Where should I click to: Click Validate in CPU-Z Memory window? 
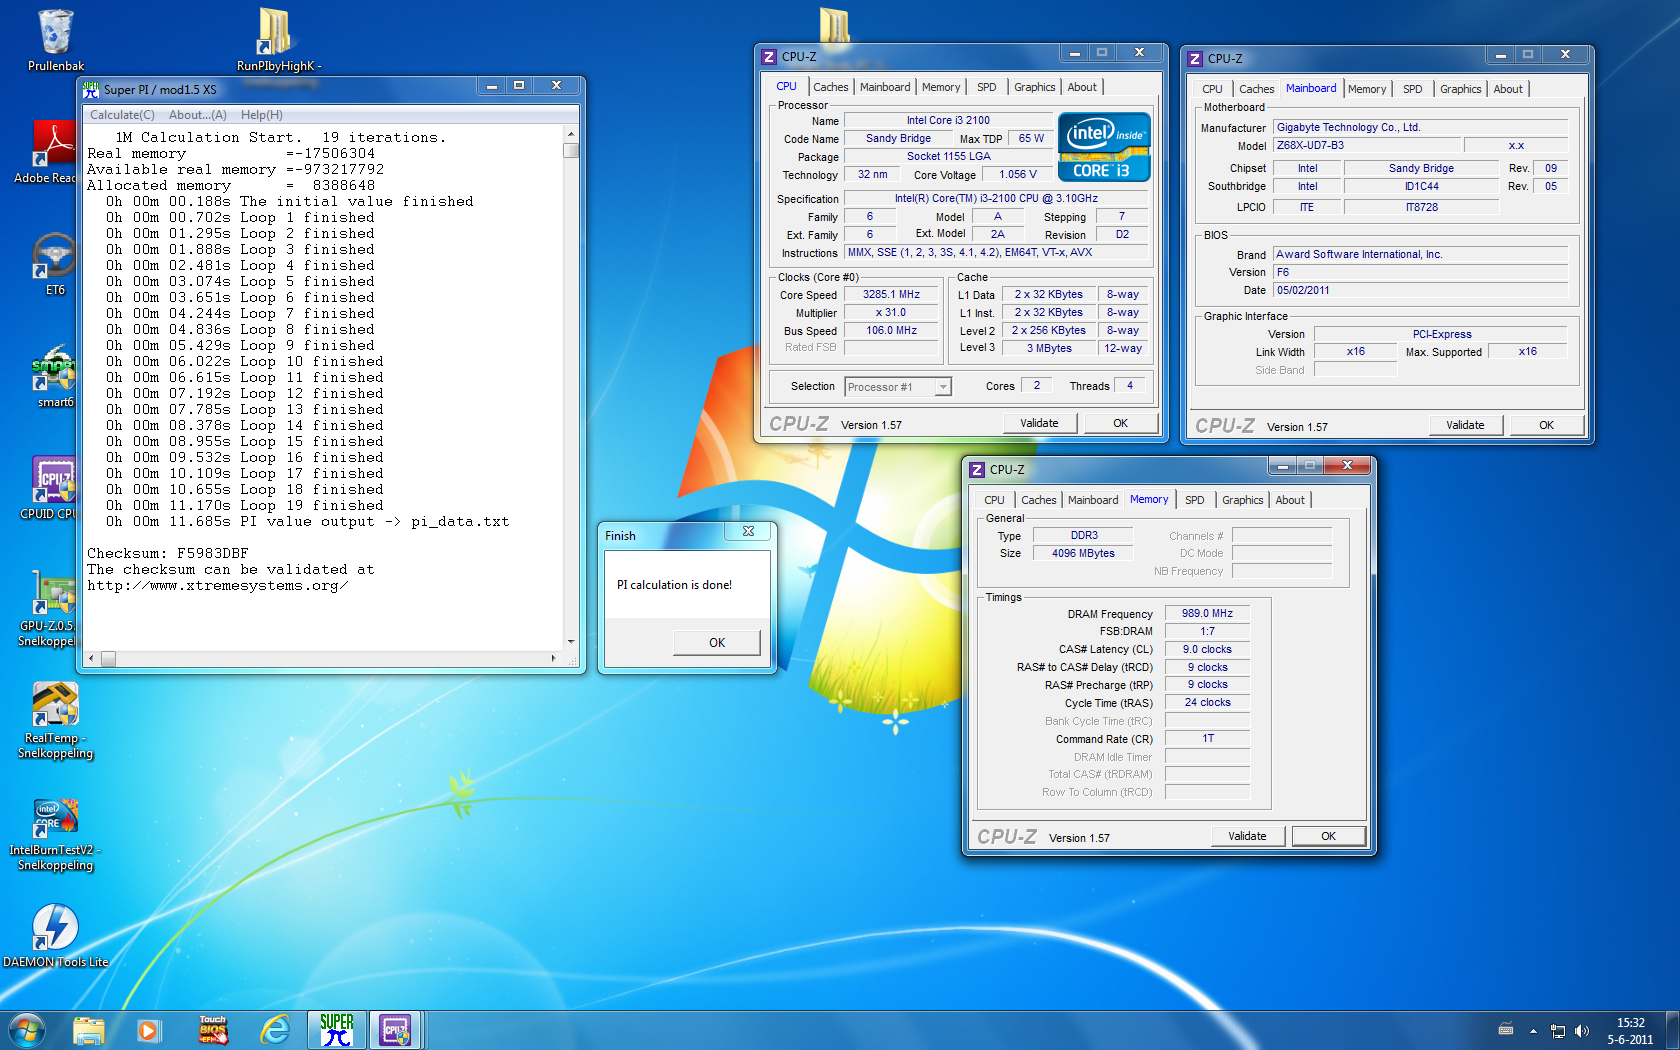coord(1247,836)
